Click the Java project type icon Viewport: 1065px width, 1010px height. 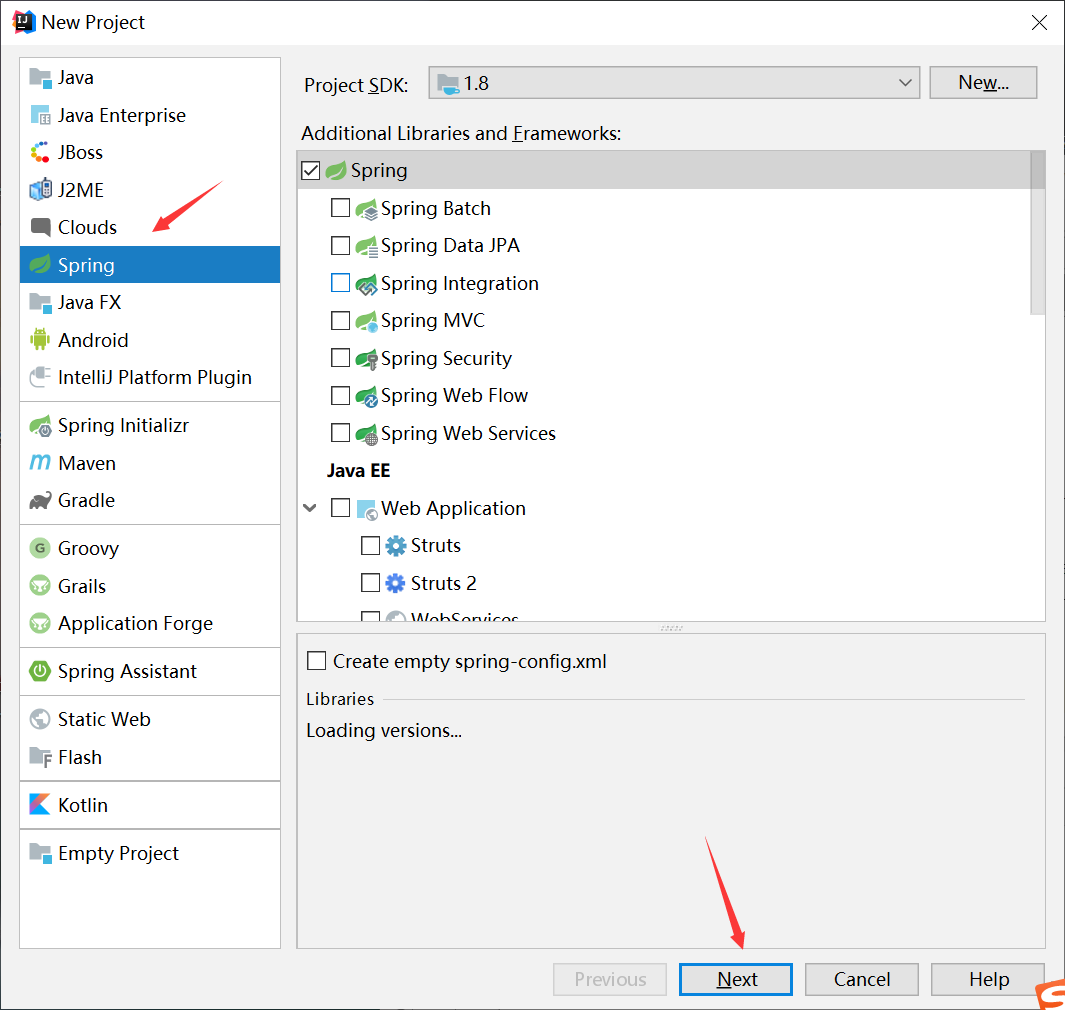click(41, 78)
